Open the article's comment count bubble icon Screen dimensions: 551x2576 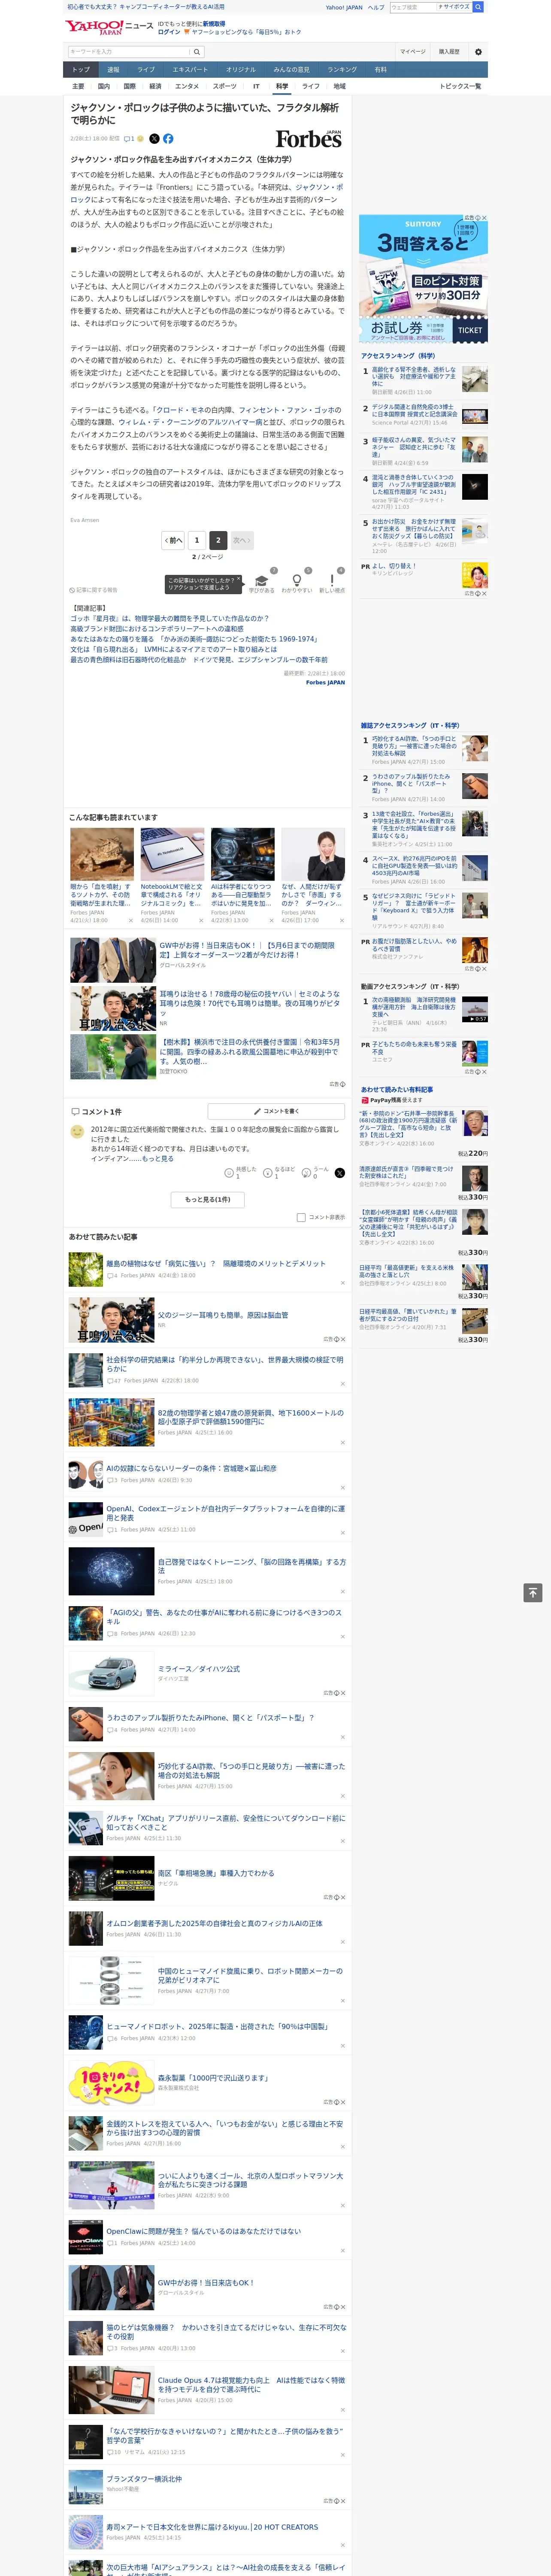coord(129,139)
